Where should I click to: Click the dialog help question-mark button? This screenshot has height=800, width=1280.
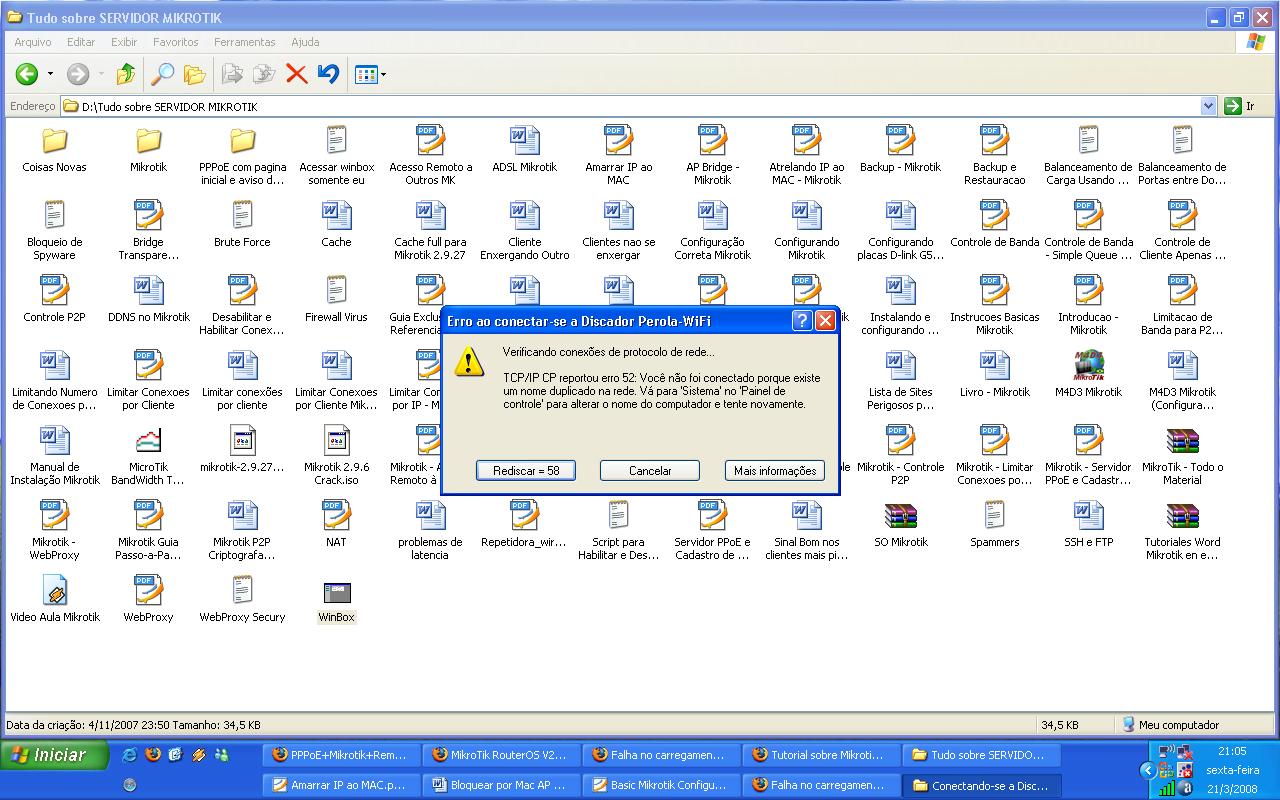click(802, 321)
